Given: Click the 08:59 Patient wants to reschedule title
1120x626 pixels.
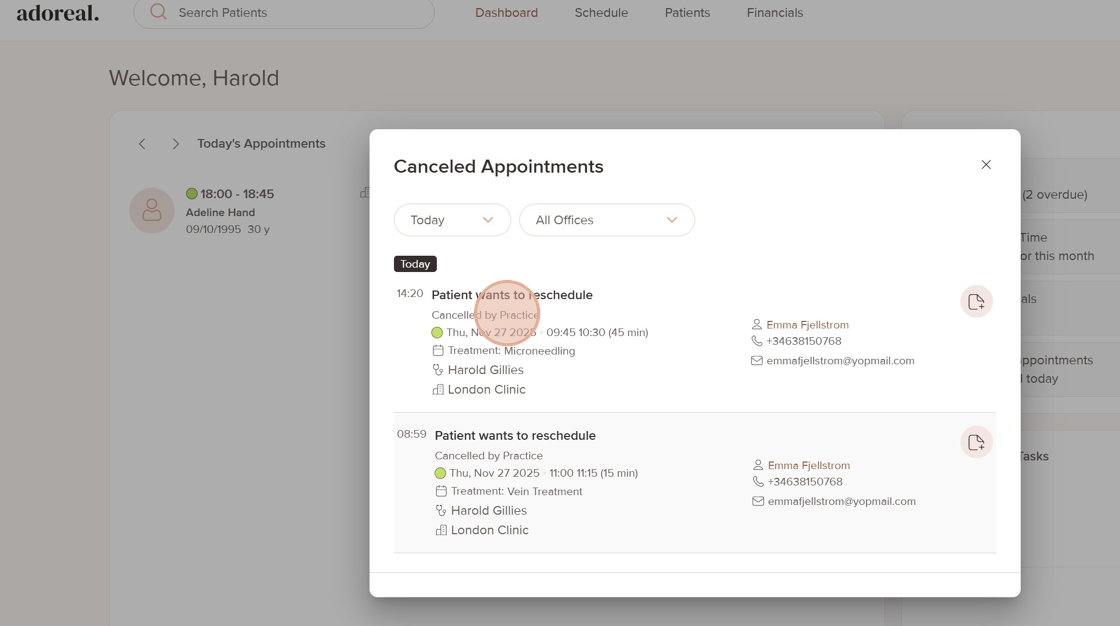Looking at the screenshot, I should click(515, 436).
